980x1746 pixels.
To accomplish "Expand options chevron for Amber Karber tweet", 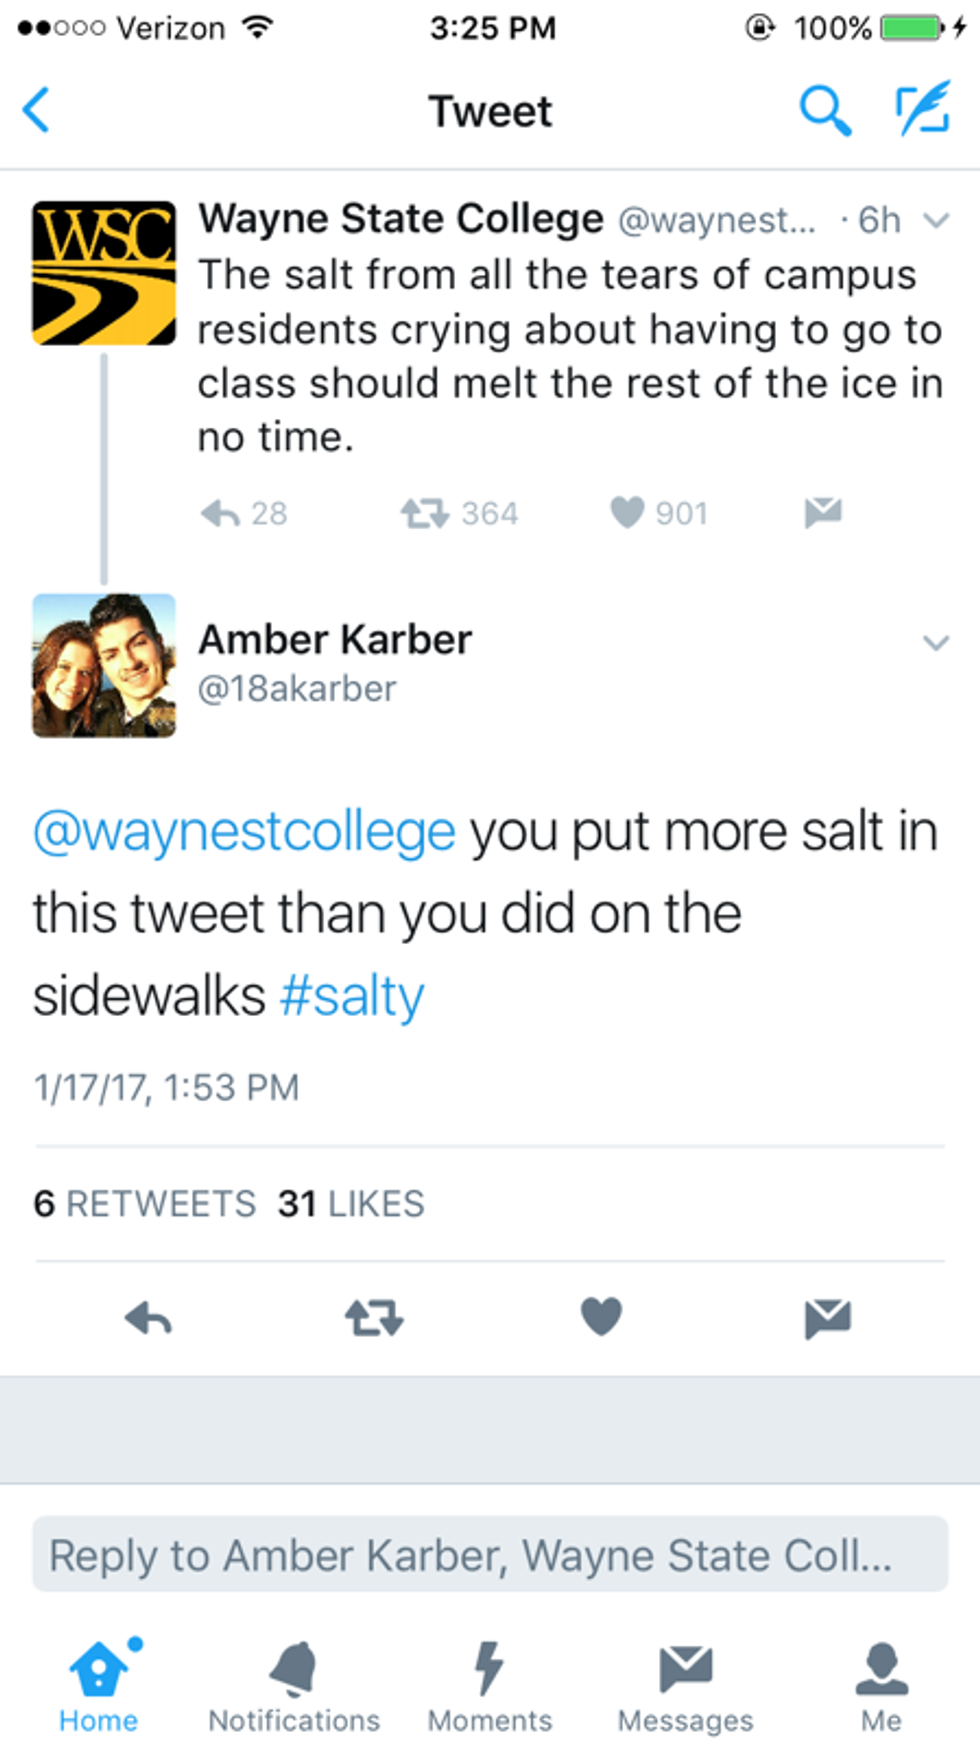I will [x=936, y=643].
